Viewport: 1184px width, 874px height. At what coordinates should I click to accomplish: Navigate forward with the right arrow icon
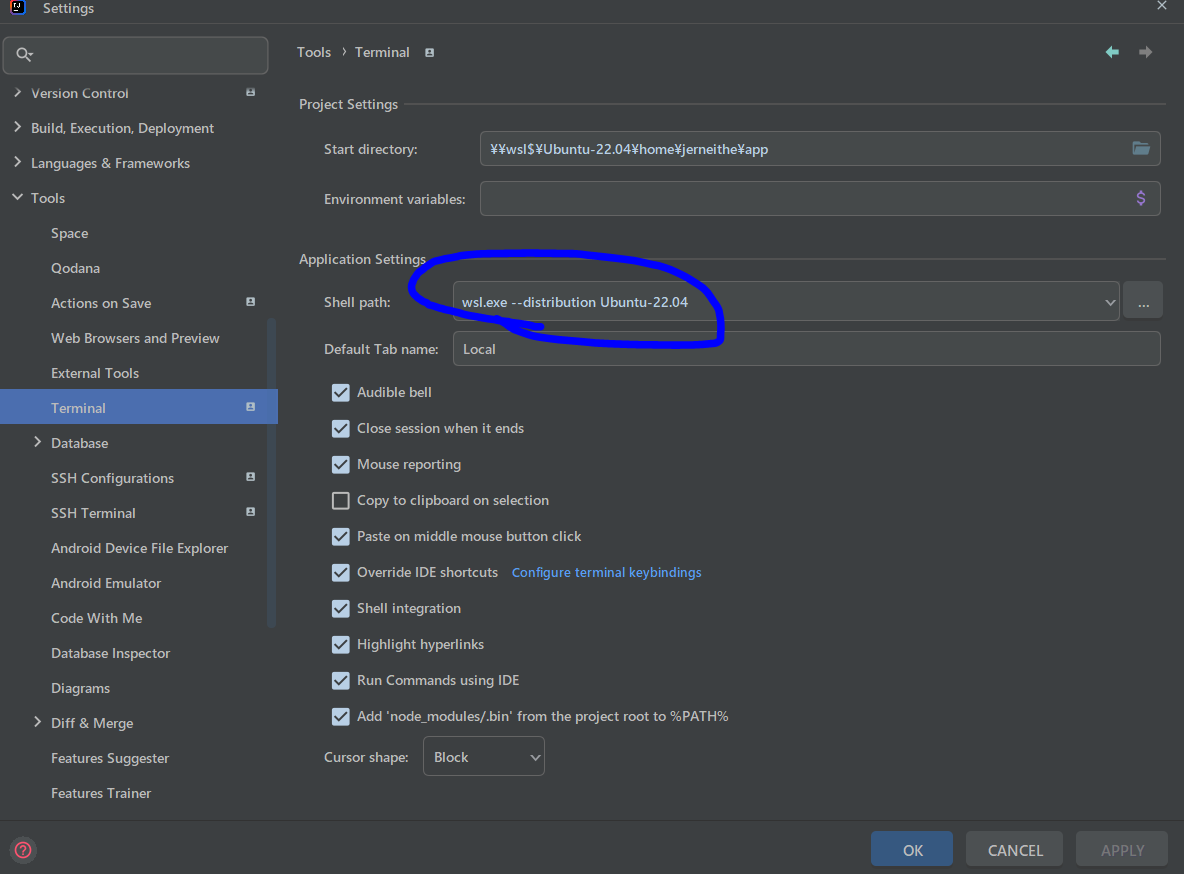pyautogui.click(x=1145, y=52)
